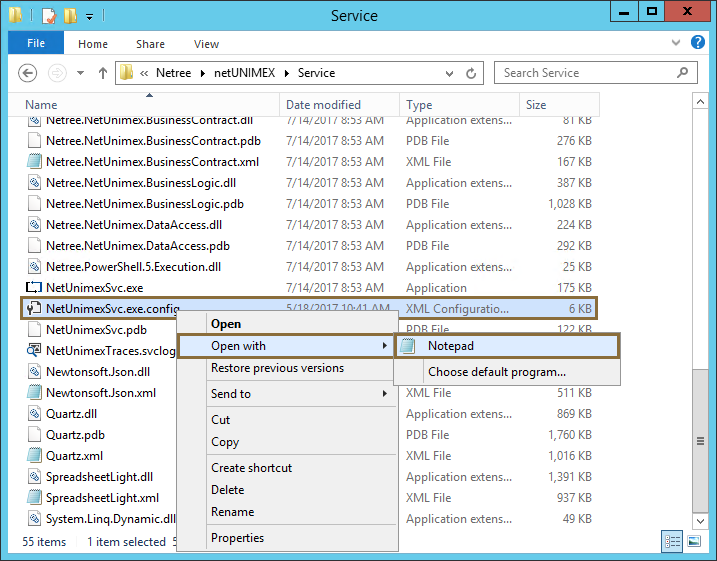This screenshot has height=561, width=717.
Task: Open the Quick Access Toolbar customize dropdown
Action: pyautogui.click(x=90, y=16)
